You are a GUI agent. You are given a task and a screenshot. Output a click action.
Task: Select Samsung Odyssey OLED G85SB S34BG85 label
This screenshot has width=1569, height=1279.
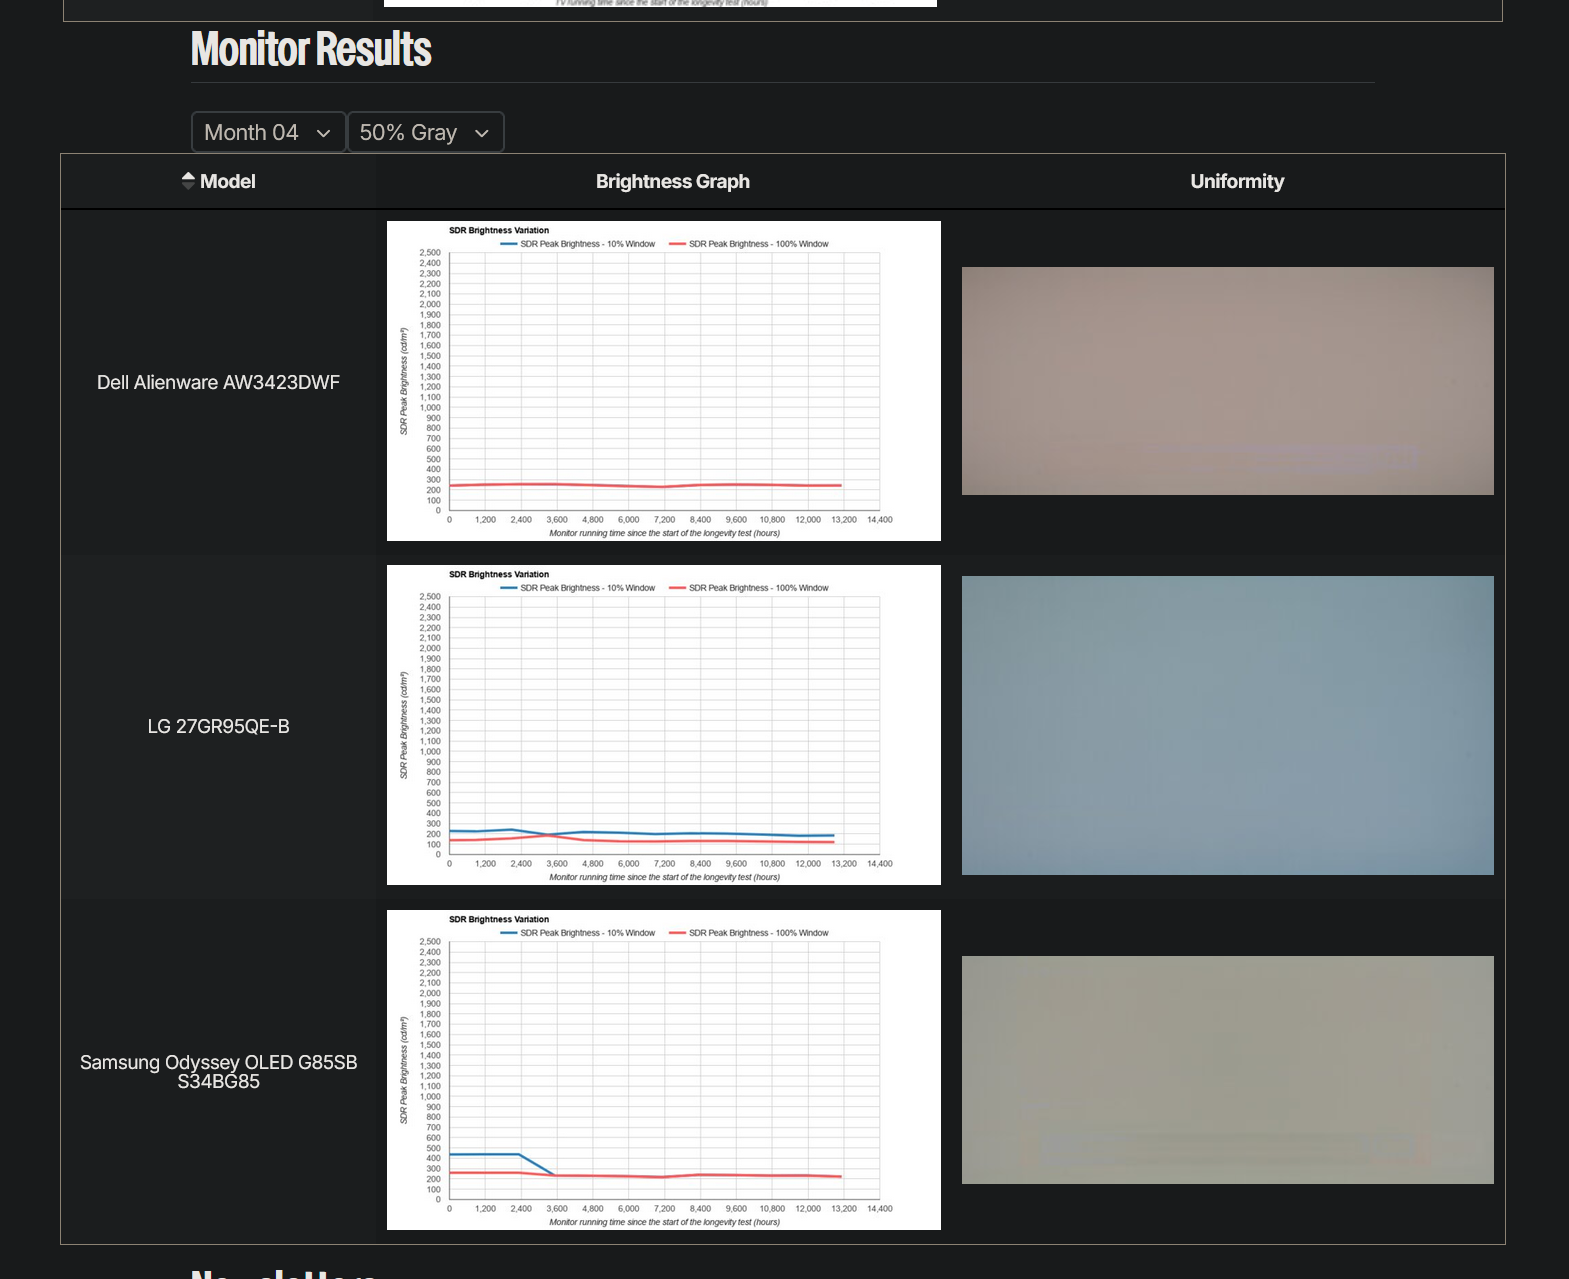[x=218, y=1071]
